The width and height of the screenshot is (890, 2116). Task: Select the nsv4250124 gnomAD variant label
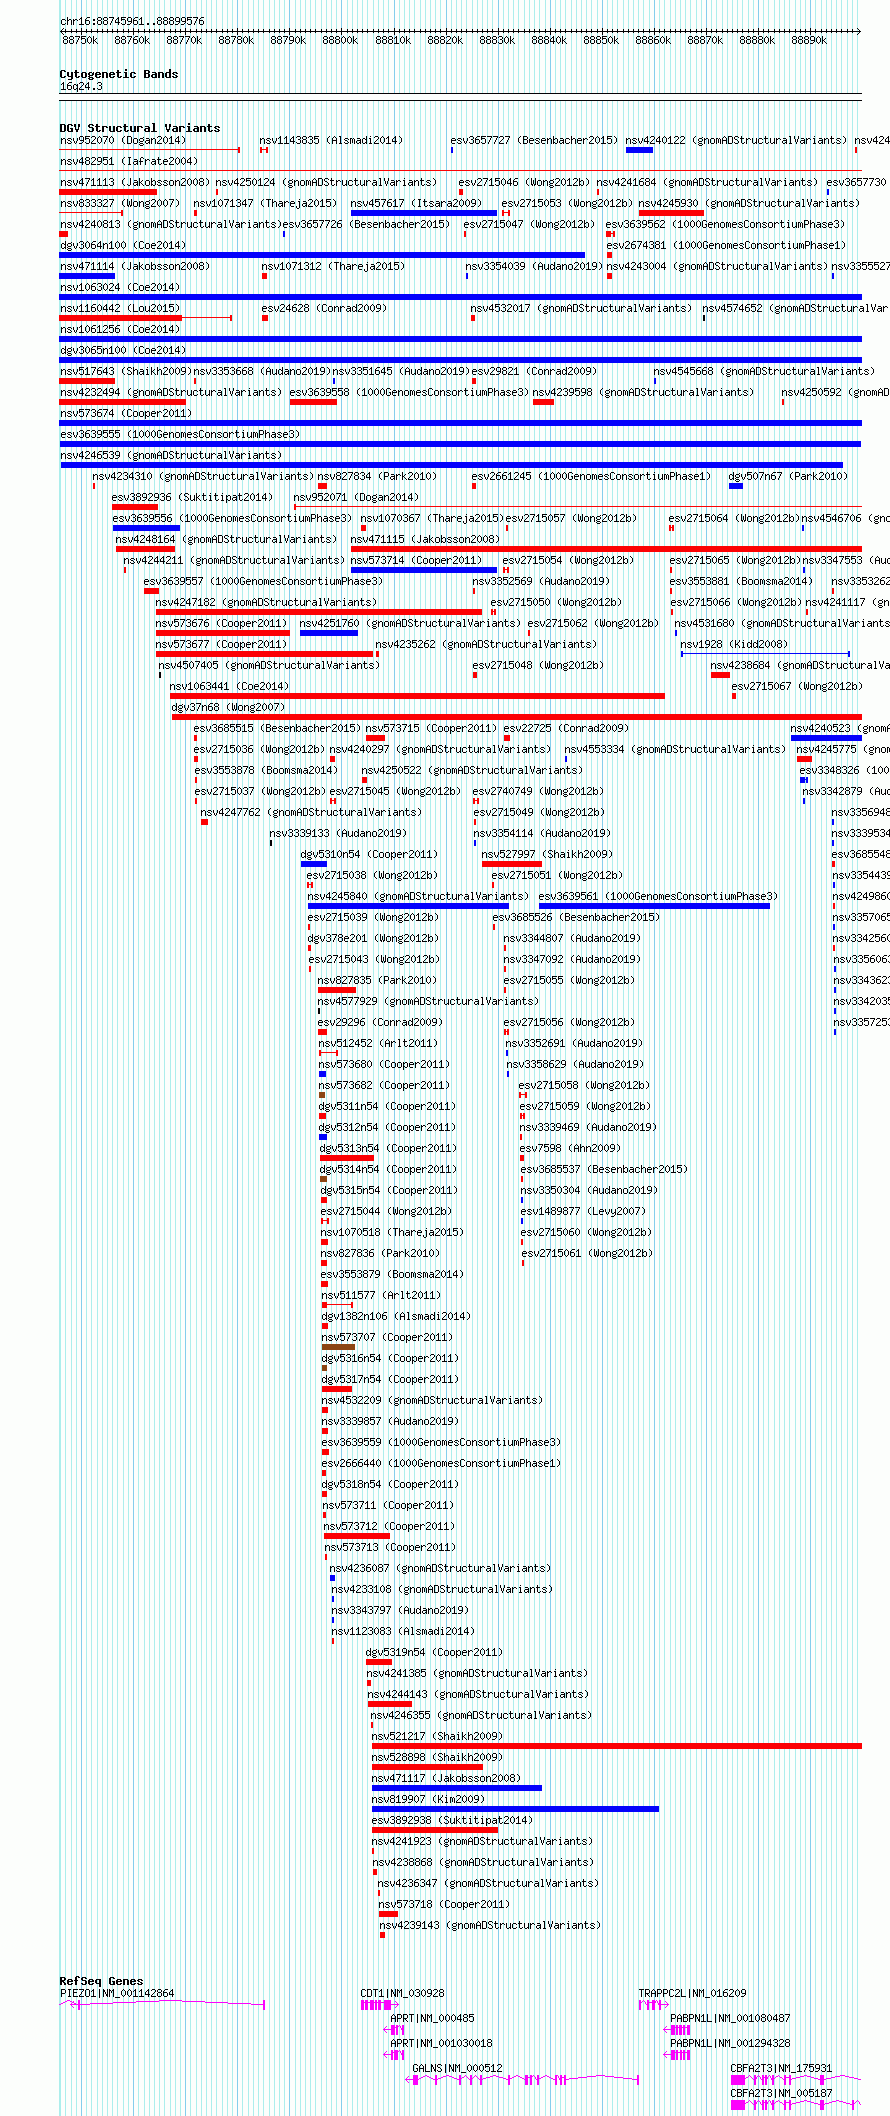click(x=326, y=182)
